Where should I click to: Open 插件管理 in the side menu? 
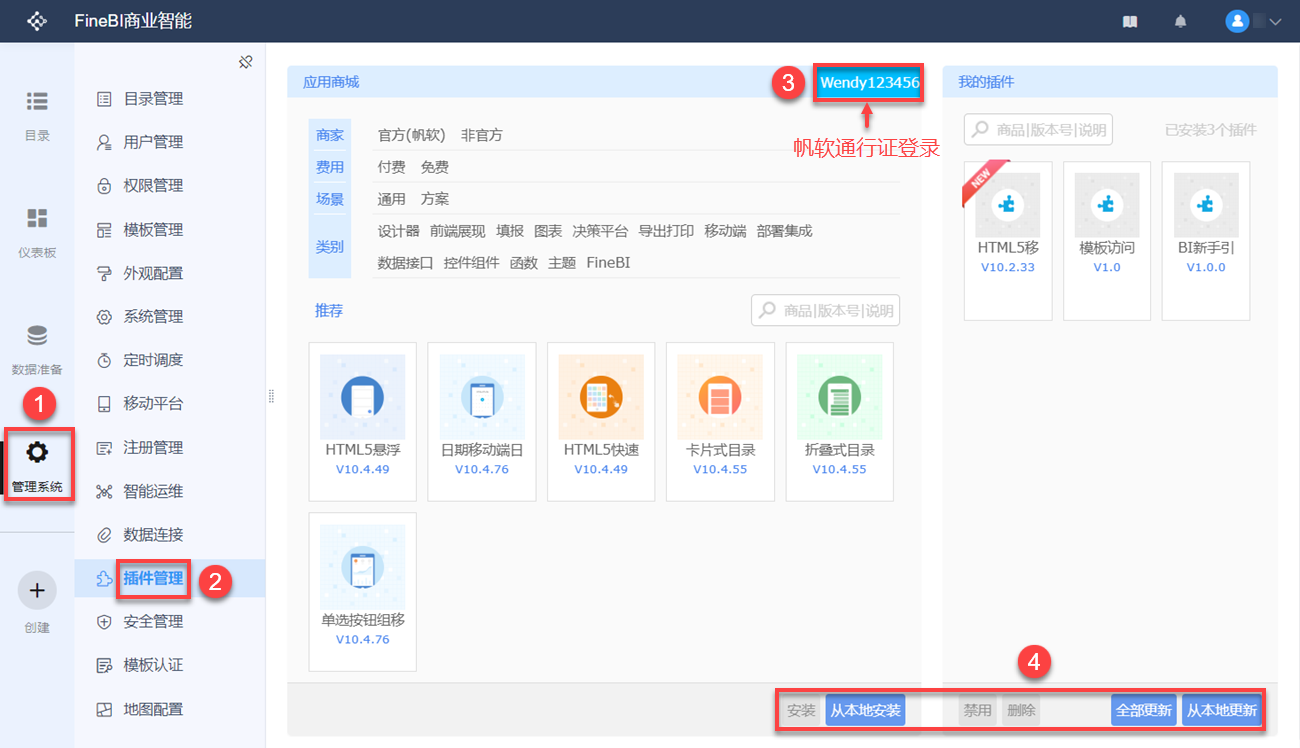pyautogui.click(x=153, y=578)
